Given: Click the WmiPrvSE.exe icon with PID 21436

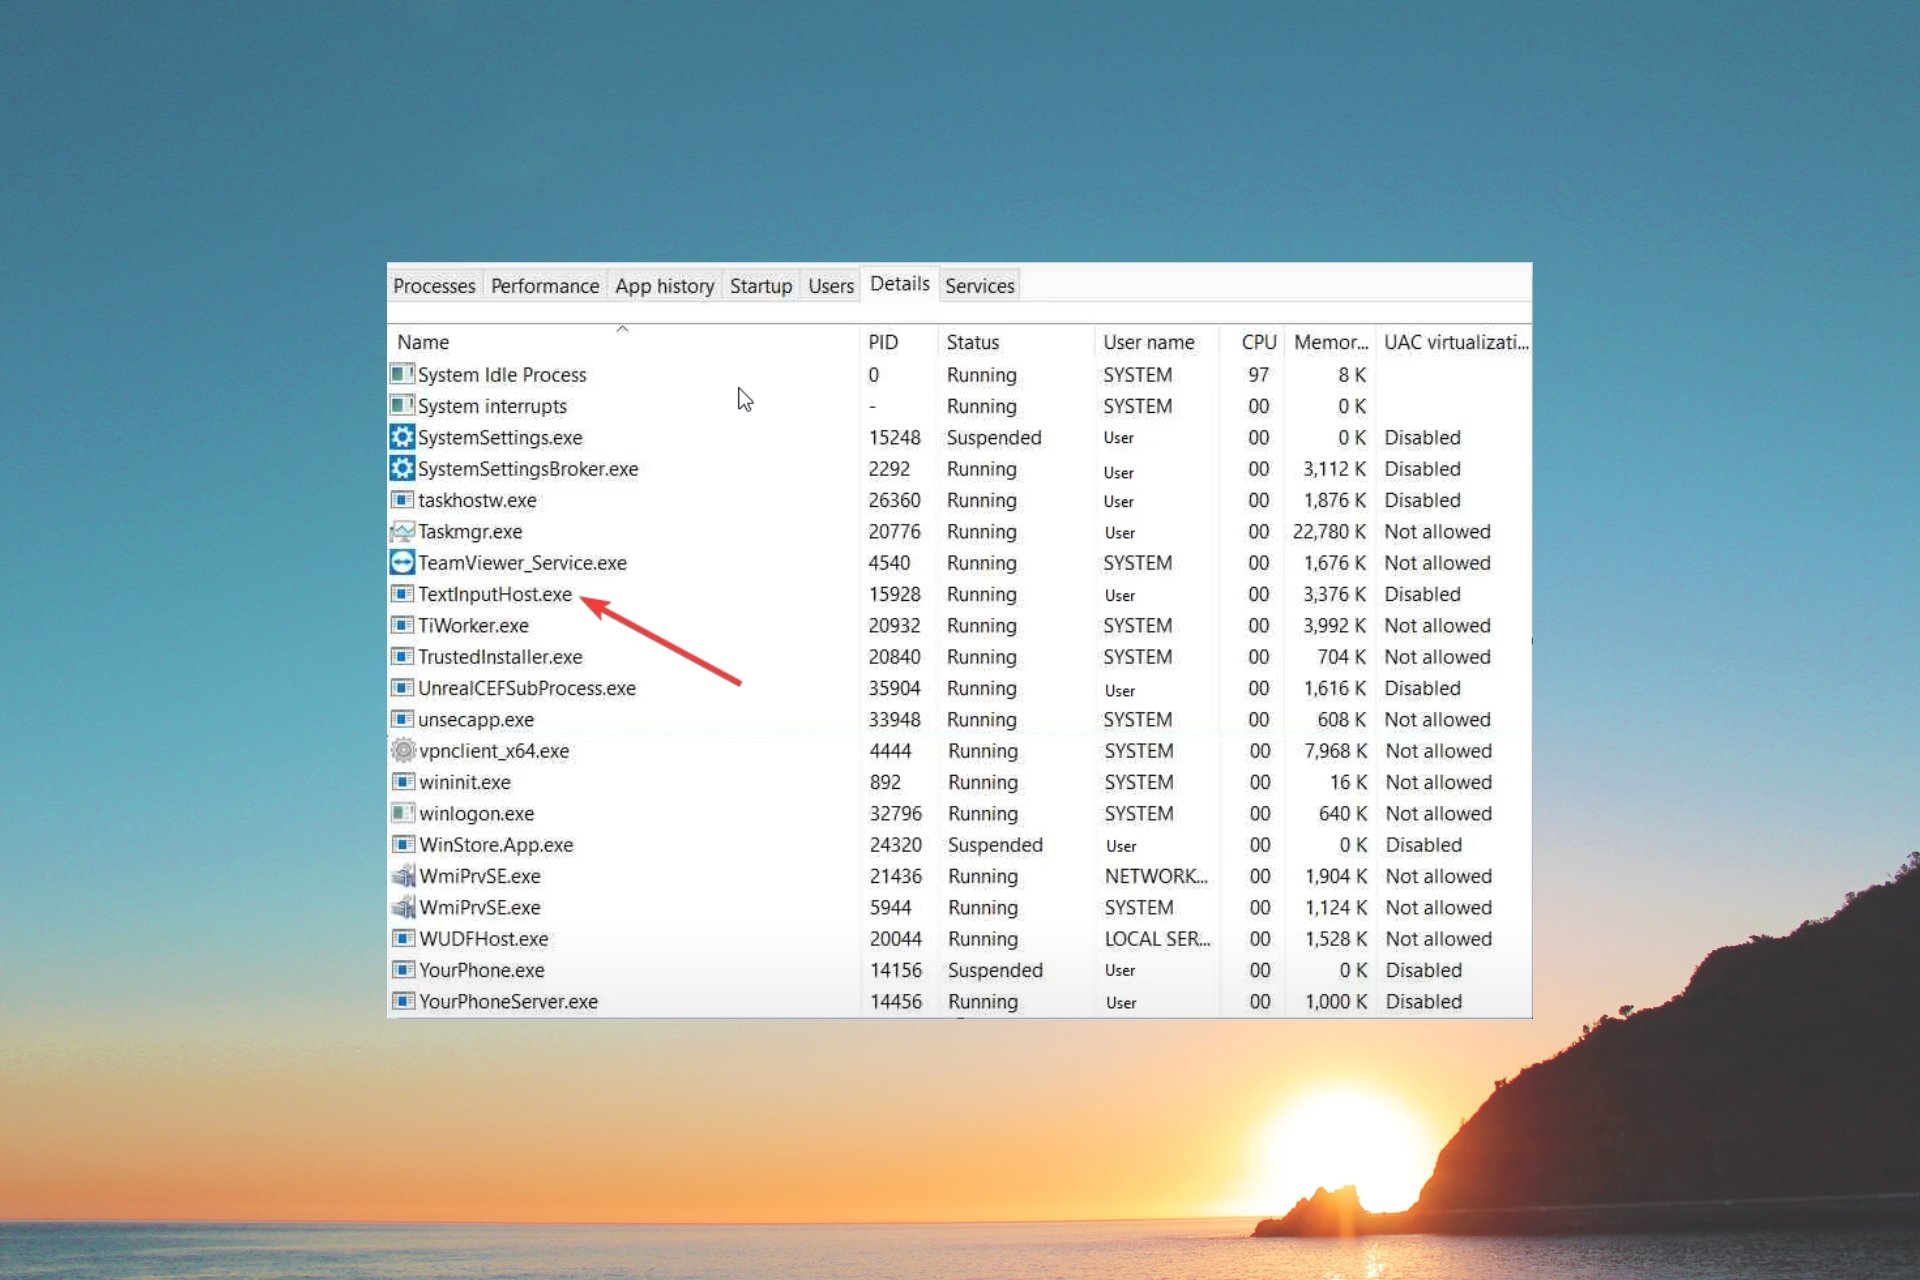Looking at the screenshot, I should (403, 875).
